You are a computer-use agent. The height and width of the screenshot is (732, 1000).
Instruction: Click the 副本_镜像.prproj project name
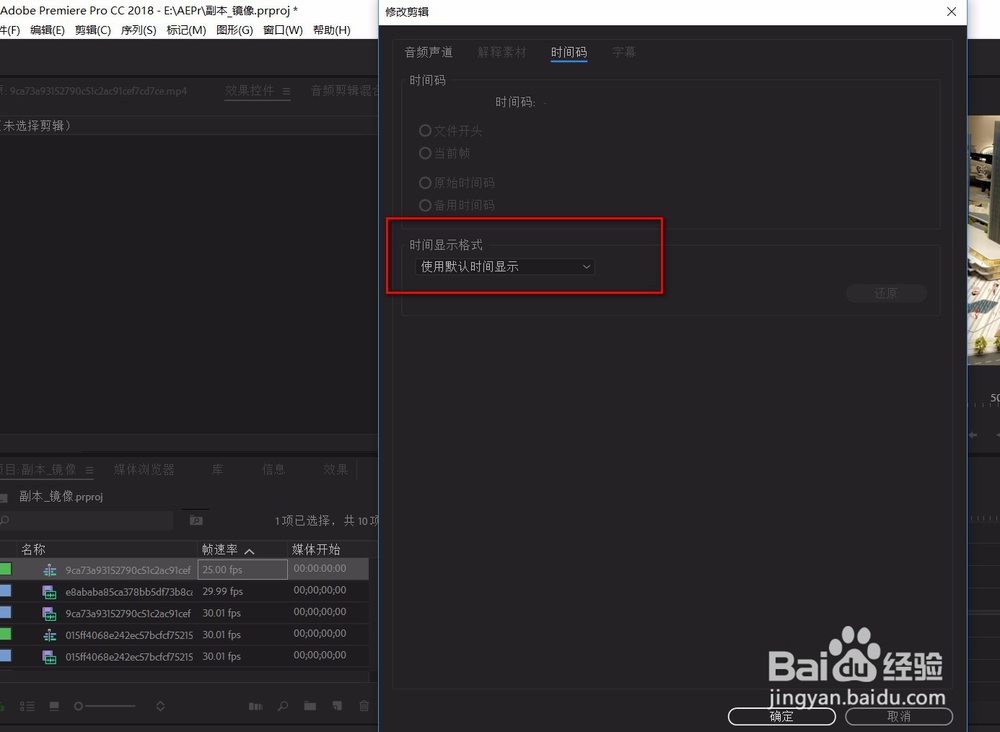(61, 496)
